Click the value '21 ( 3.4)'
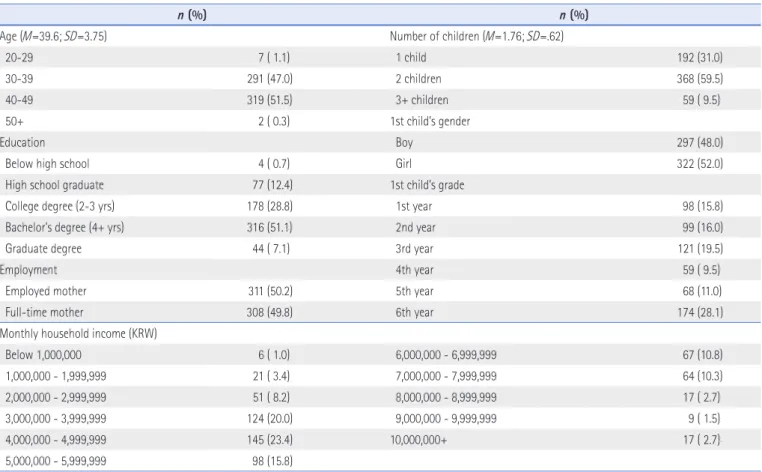Image resolution: width=762 pixels, height=472 pixels. click(271, 376)
